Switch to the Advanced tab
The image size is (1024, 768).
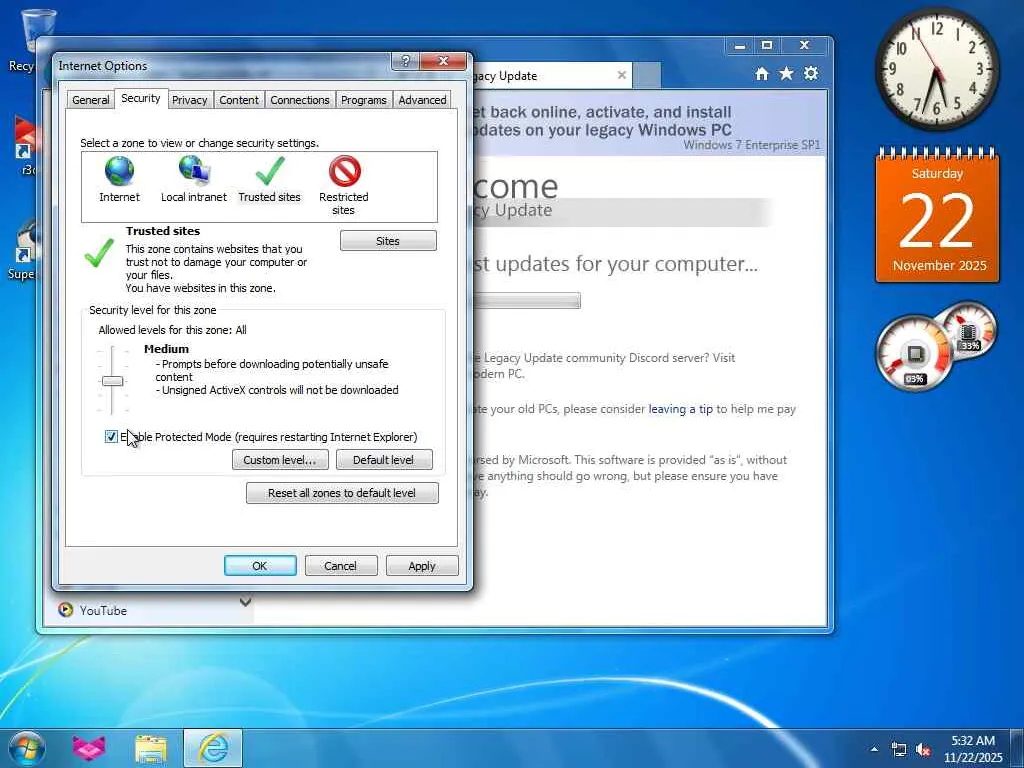[423, 100]
